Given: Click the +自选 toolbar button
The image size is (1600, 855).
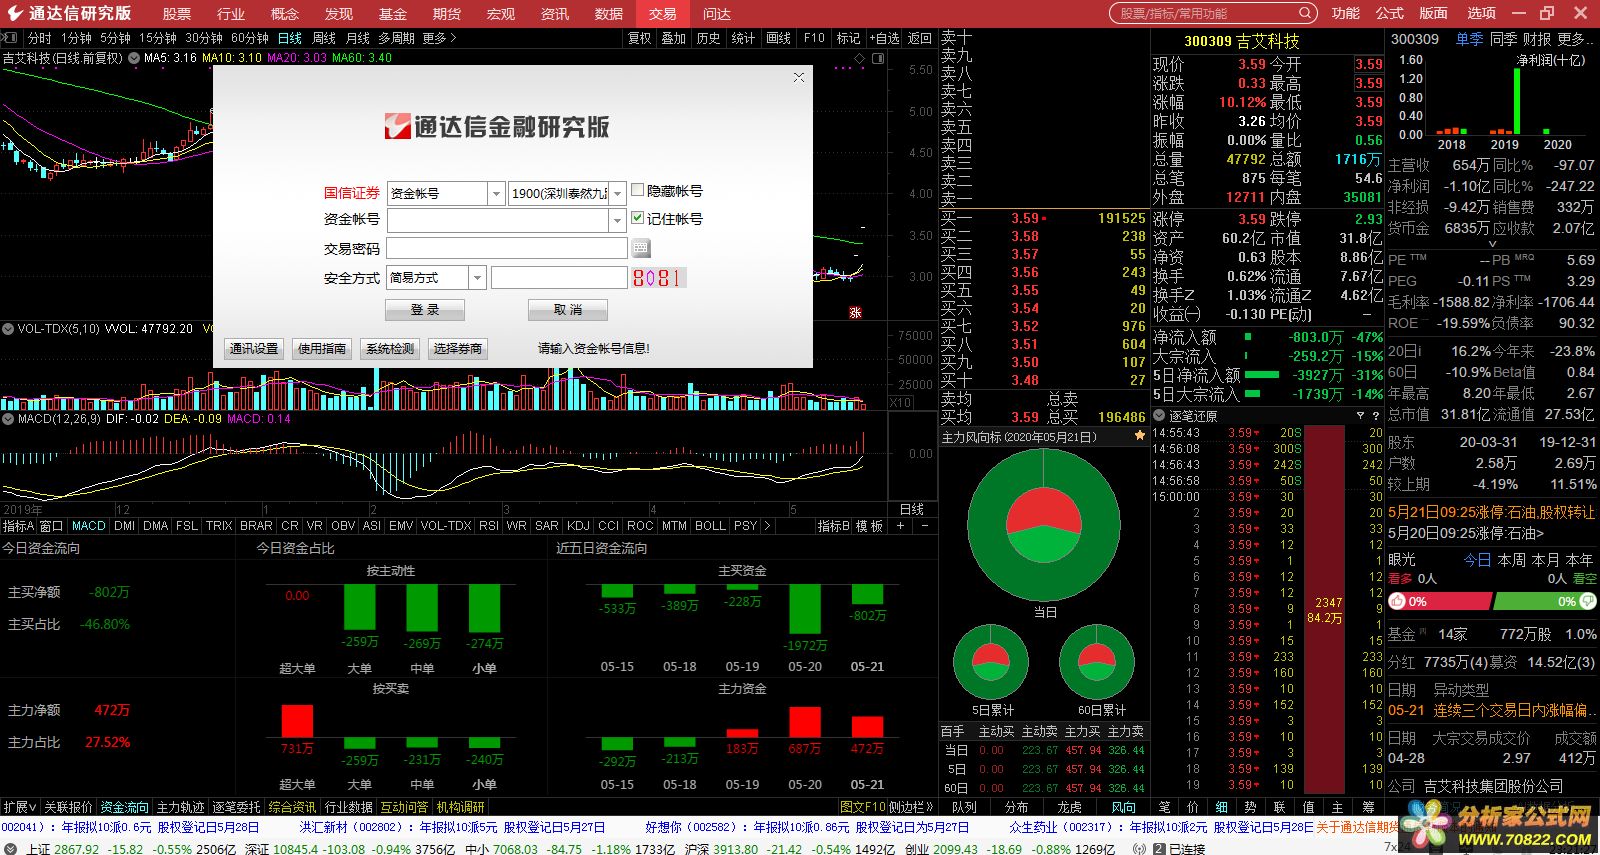Looking at the screenshot, I should pyautogui.click(x=884, y=38).
